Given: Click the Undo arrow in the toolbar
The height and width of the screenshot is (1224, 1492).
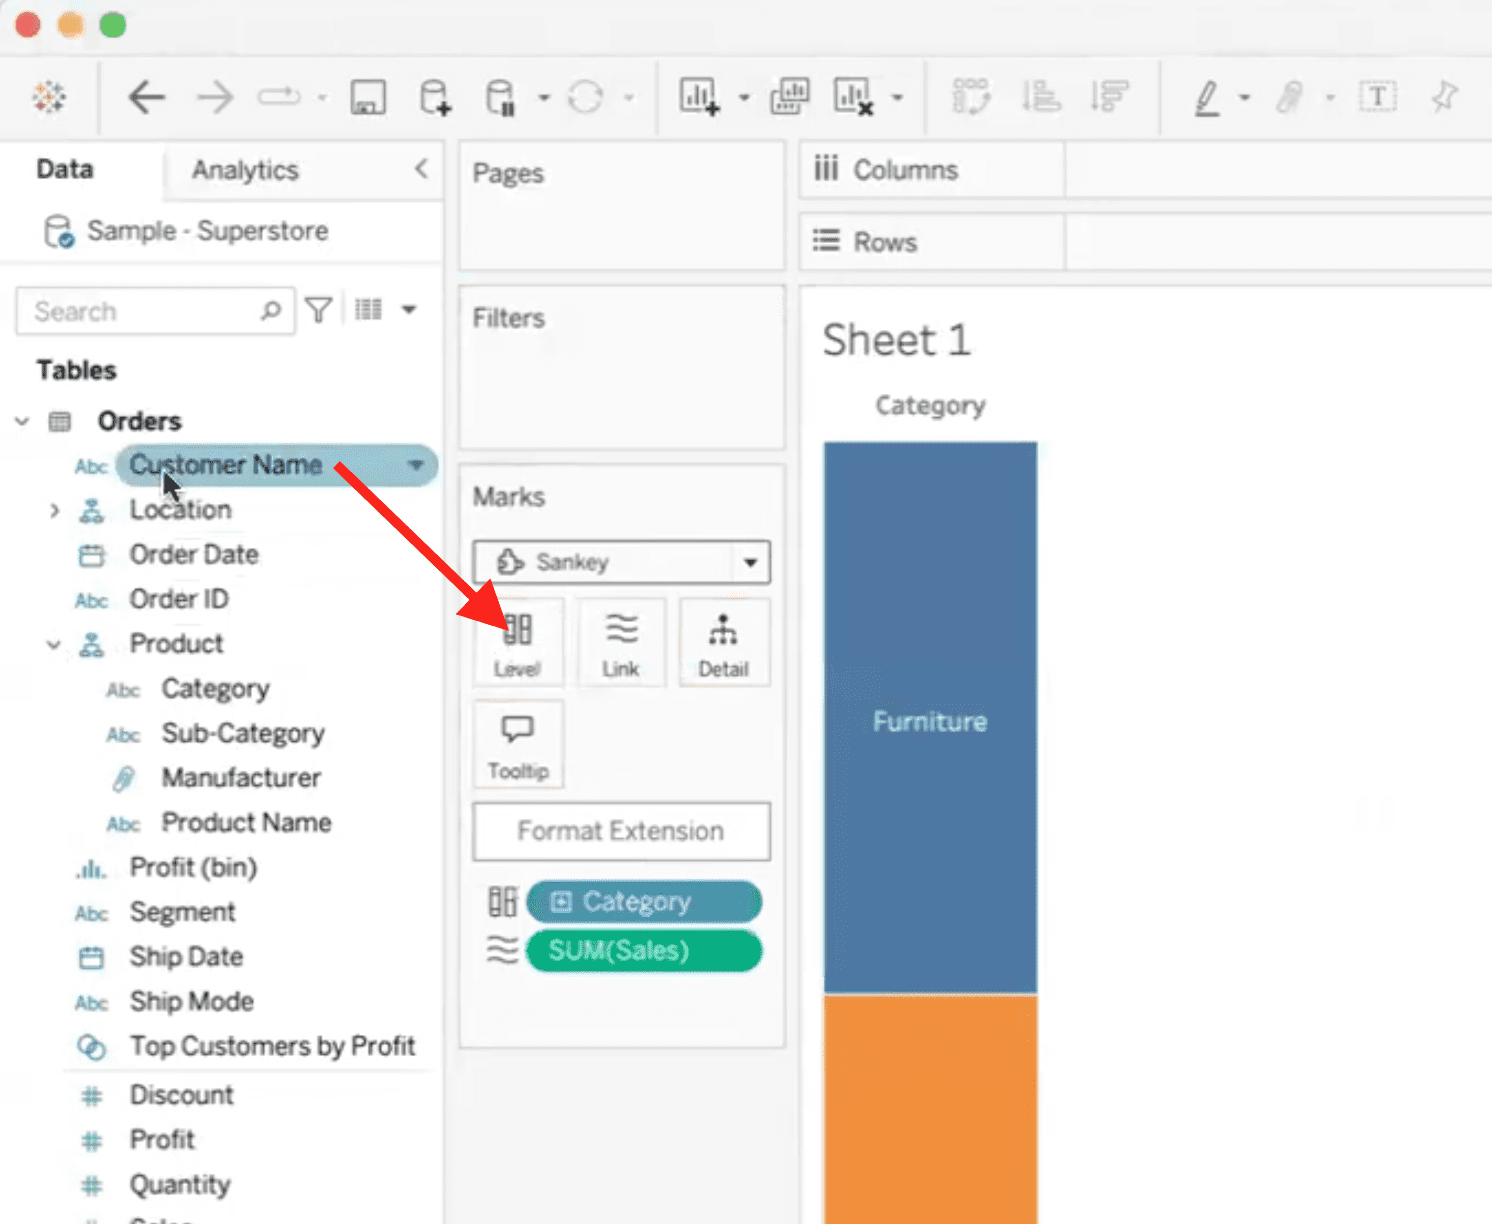Looking at the screenshot, I should coord(147,97).
